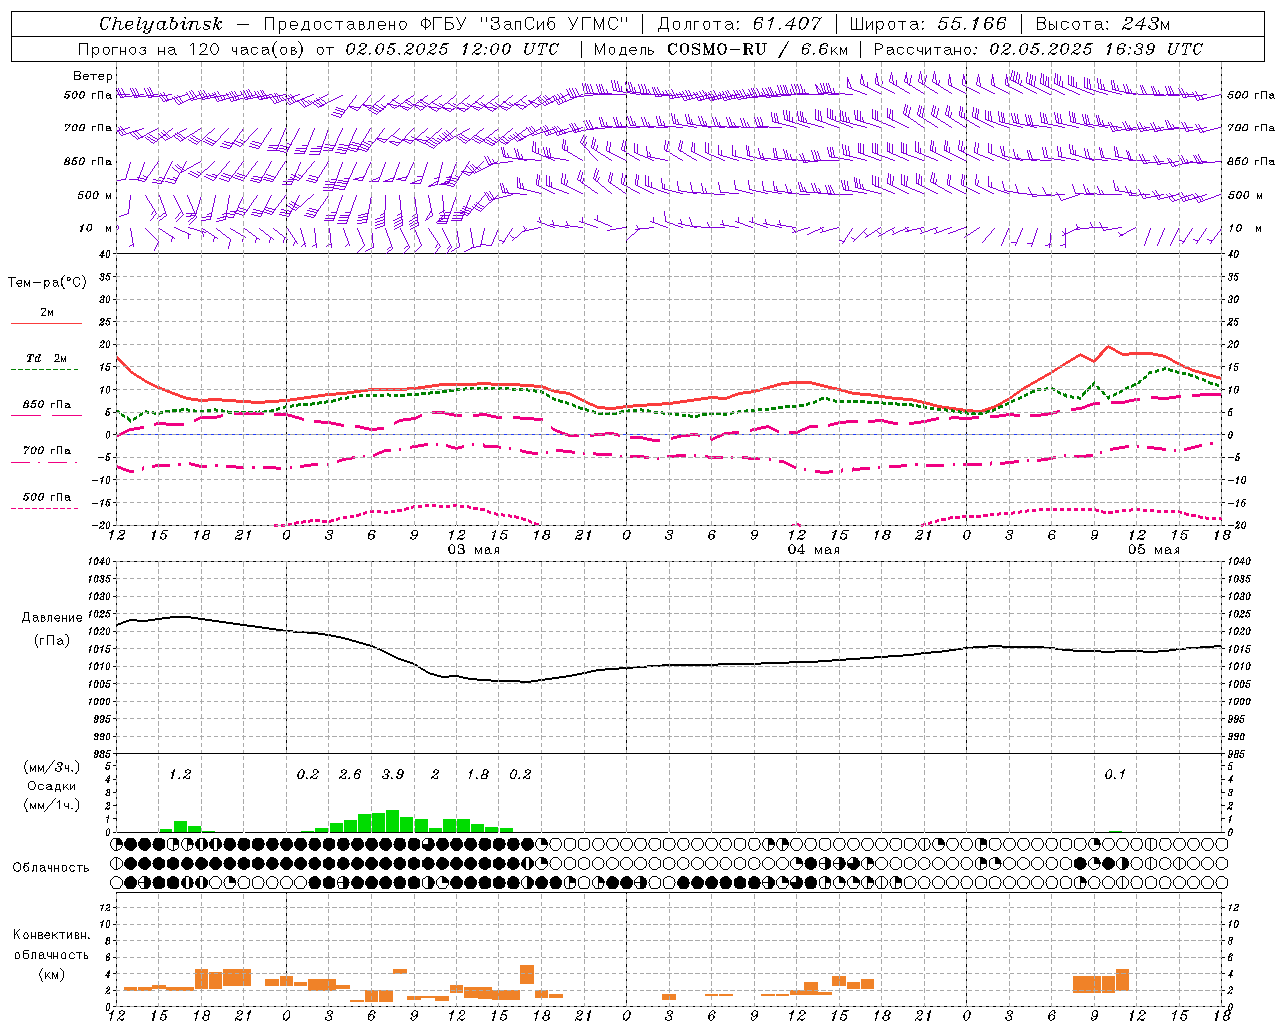Click the Chelyabinsk station title

pos(161,24)
